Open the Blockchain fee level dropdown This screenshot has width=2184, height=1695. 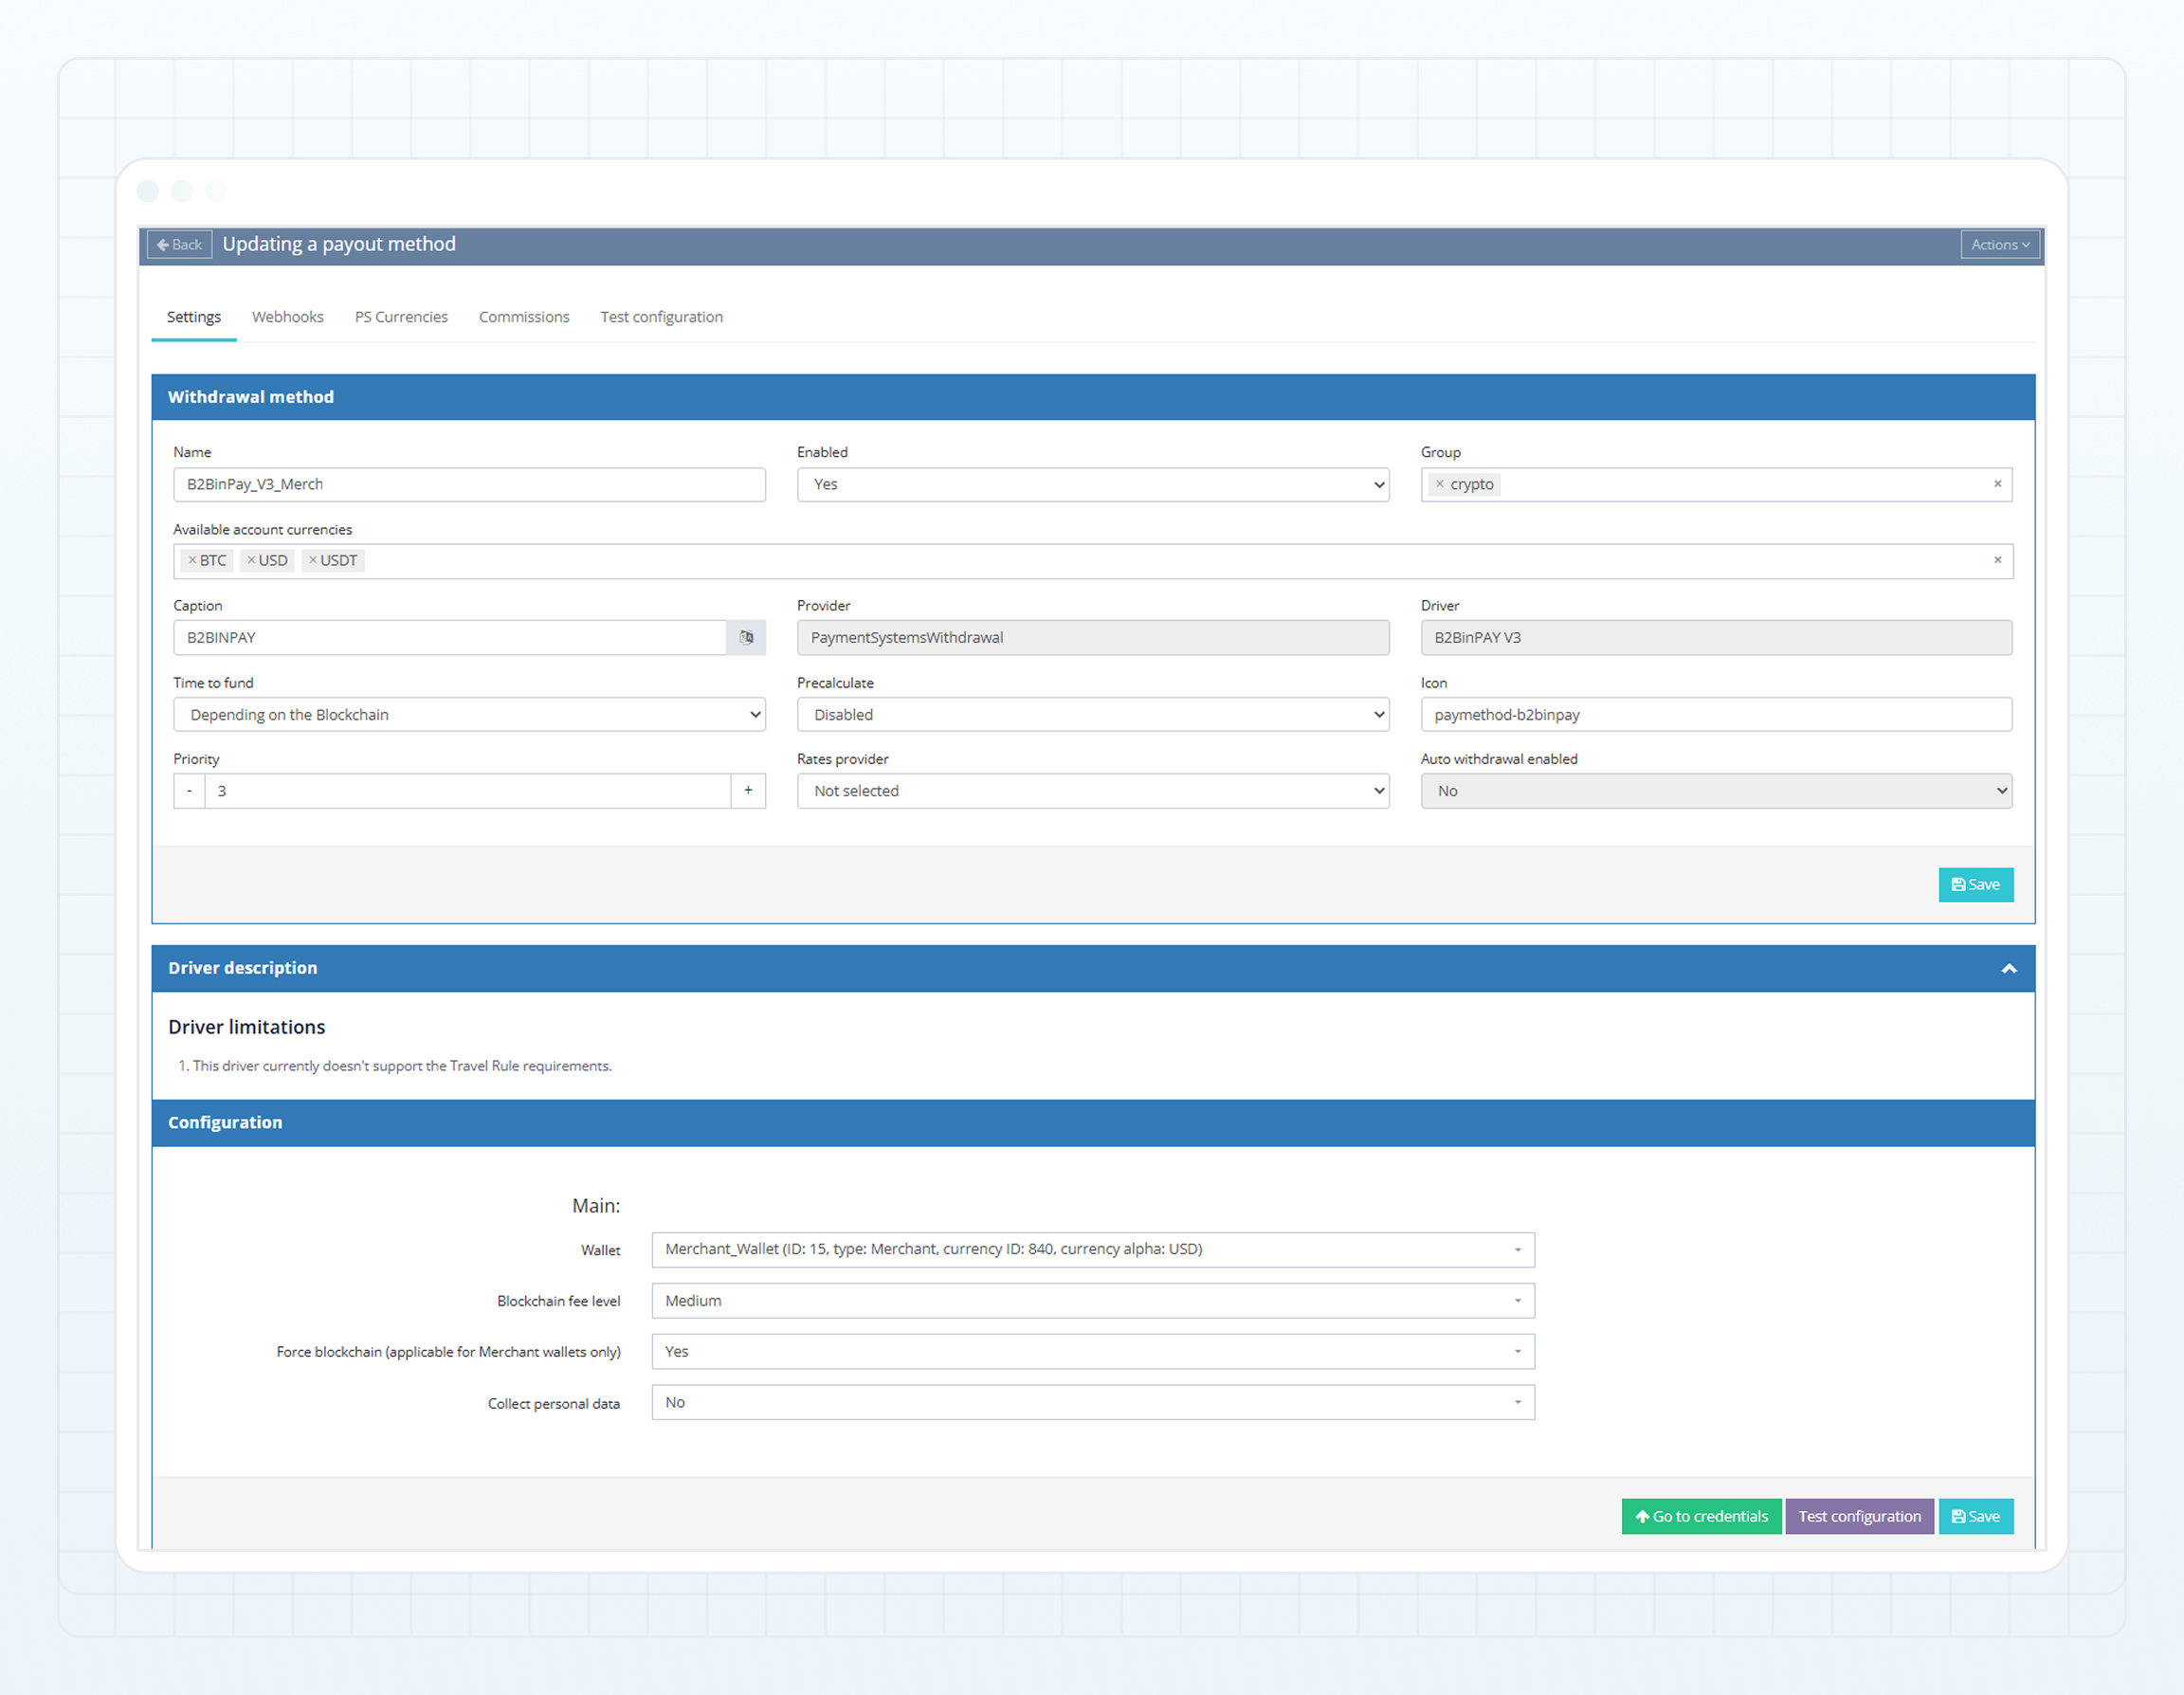pyautogui.click(x=1092, y=1301)
